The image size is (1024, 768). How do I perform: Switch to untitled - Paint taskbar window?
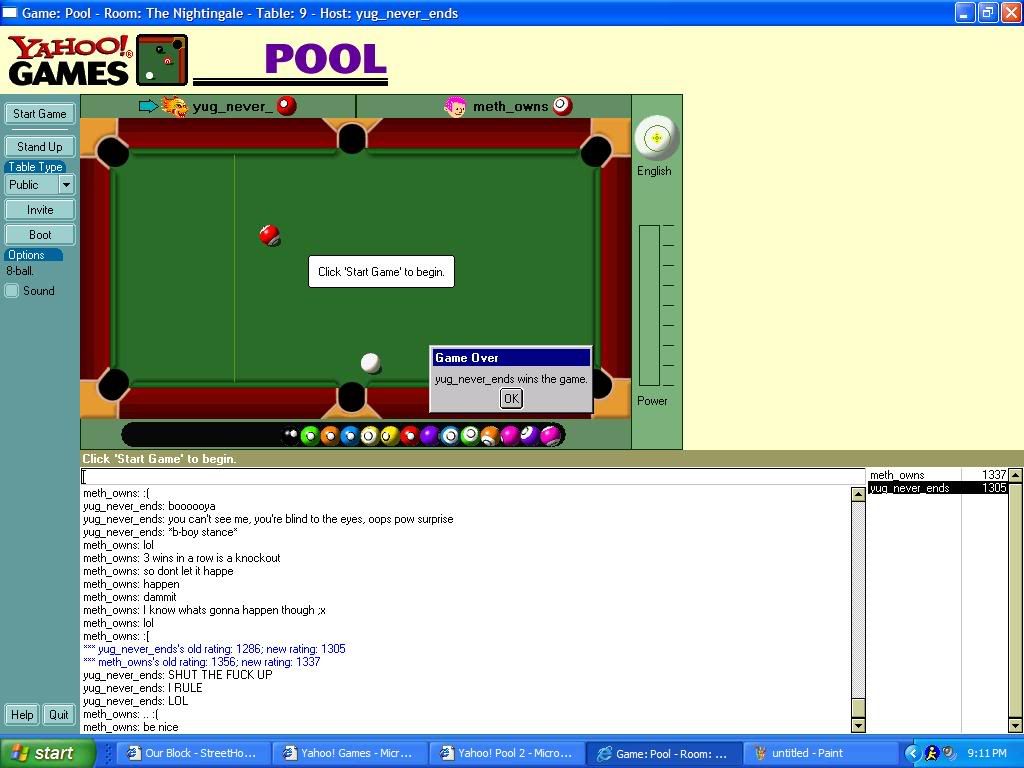point(820,753)
